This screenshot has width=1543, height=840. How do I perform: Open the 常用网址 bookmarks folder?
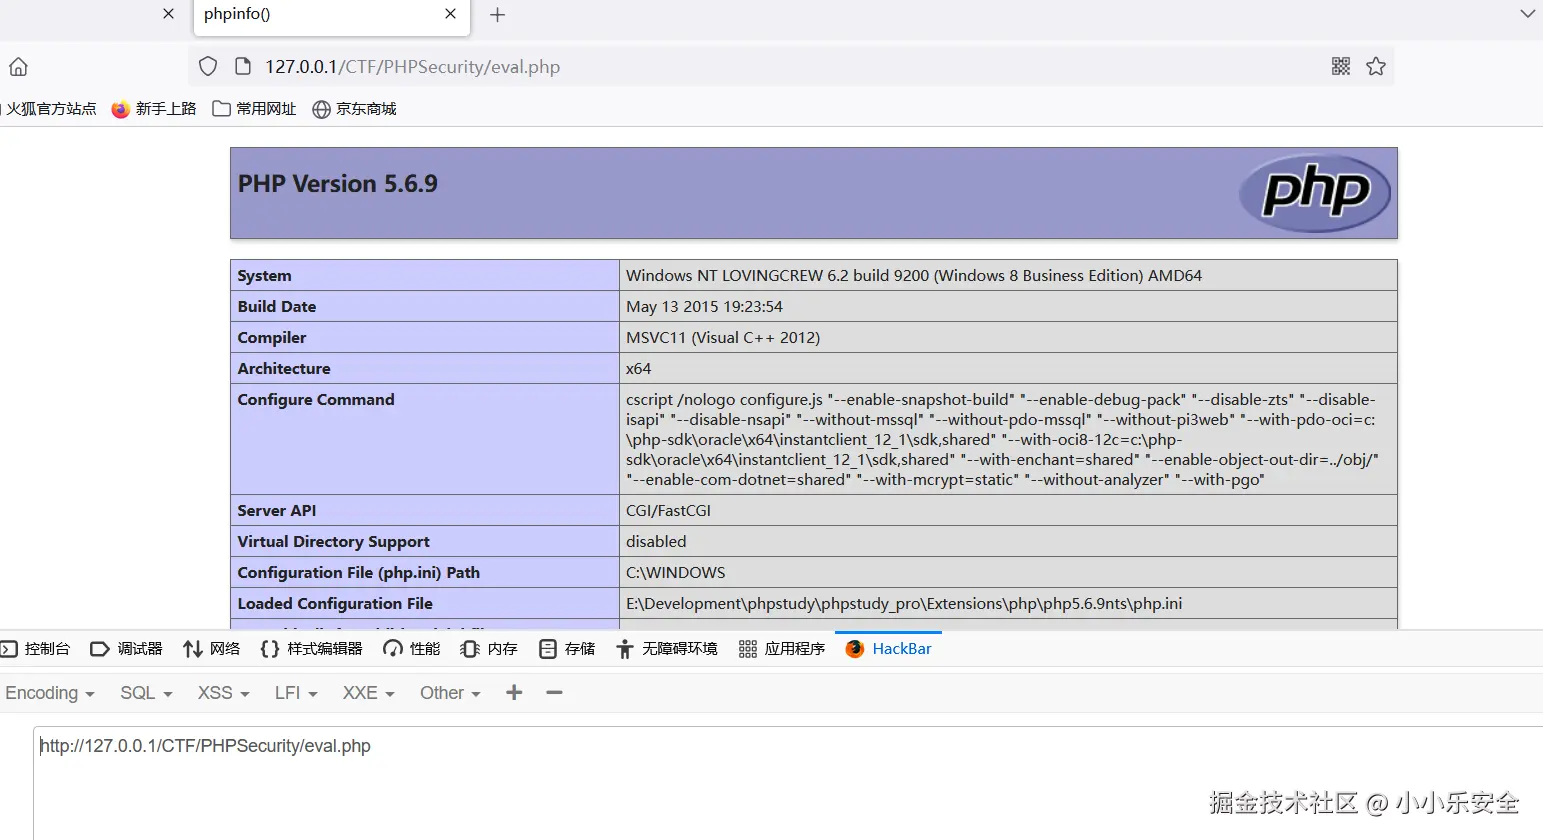coord(254,109)
